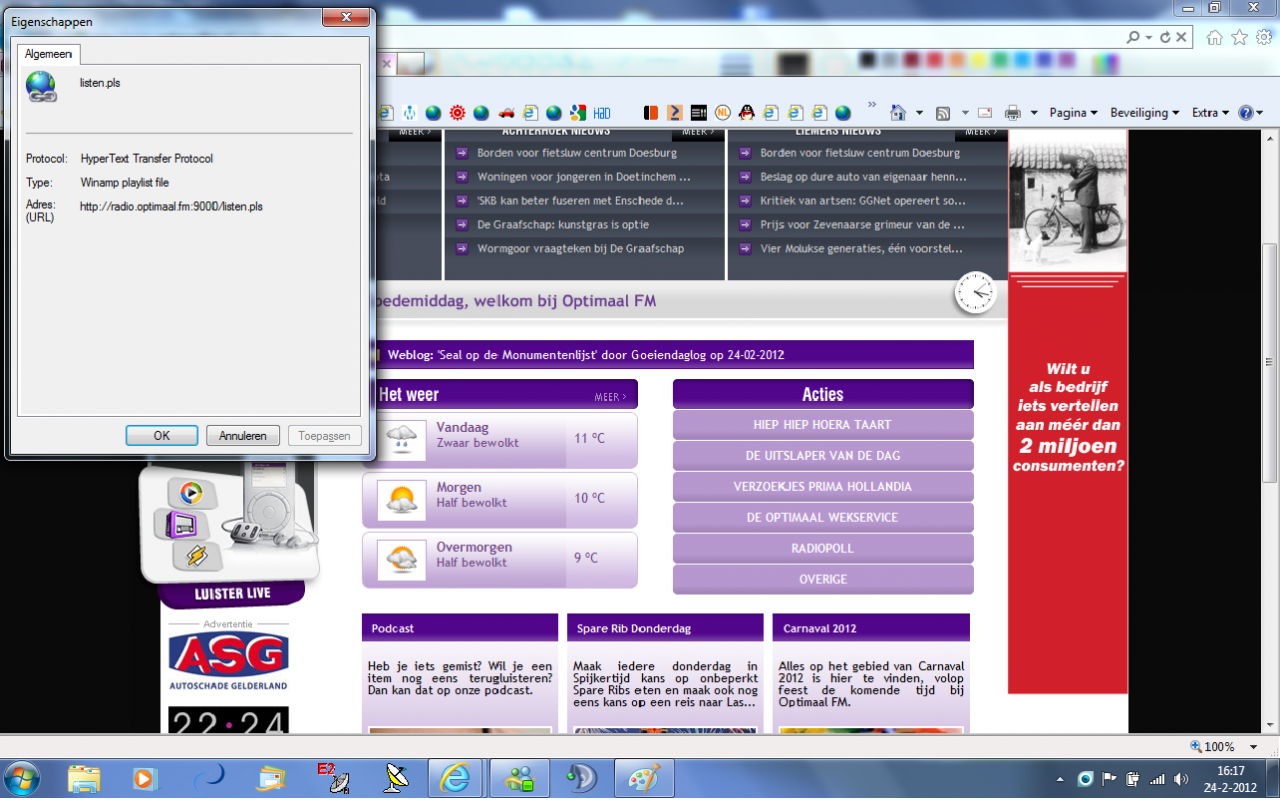1280x800 pixels.
Task: Click the house icon beside the star
Action: coord(1214,37)
